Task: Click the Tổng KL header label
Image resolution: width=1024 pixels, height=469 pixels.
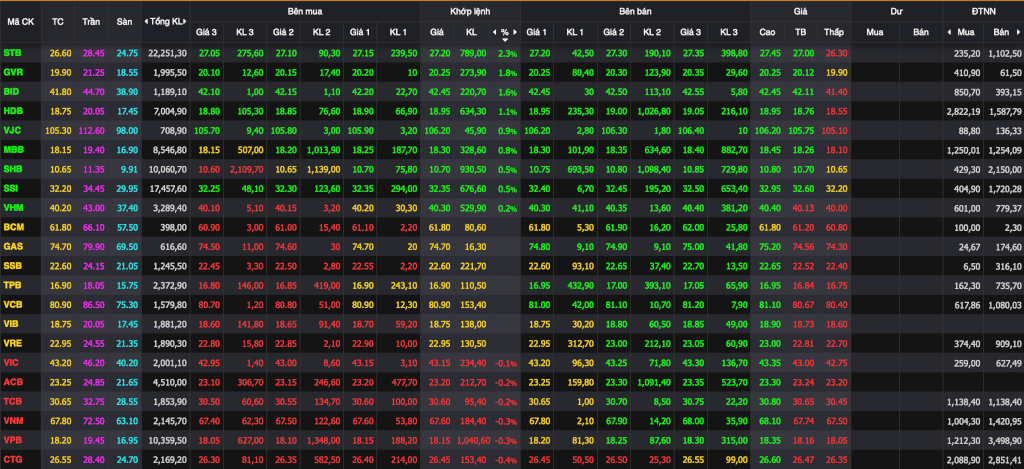Action: click(x=167, y=22)
